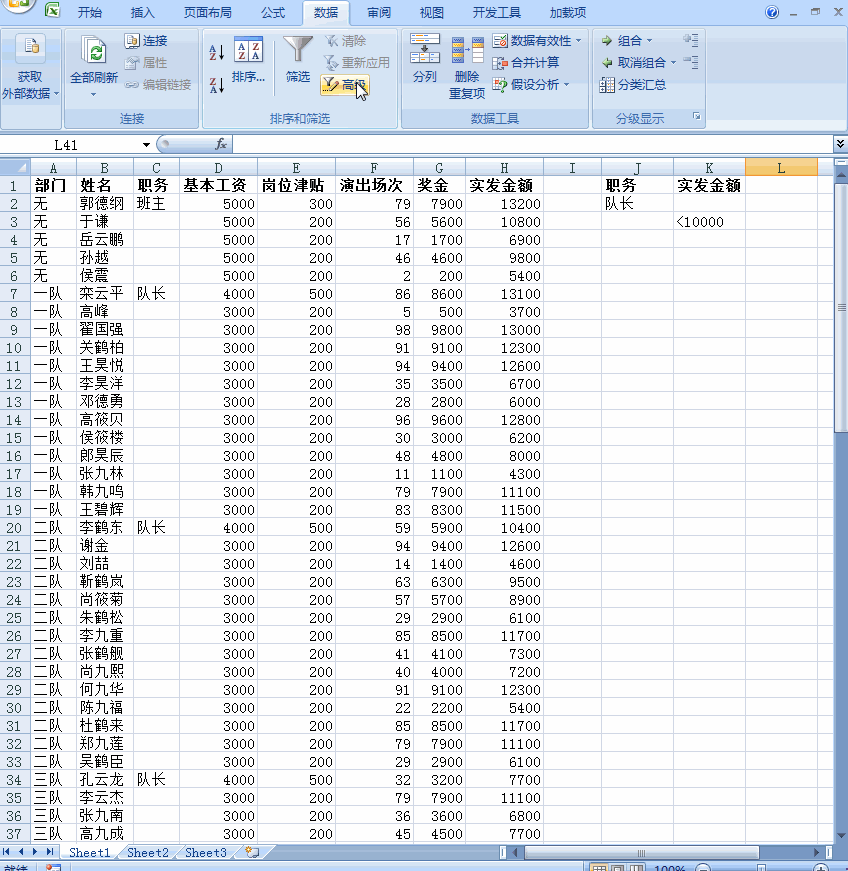Open the Consolidate command
Image resolution: width=848 pixels, height=871 pixels.
click(525, 63)
